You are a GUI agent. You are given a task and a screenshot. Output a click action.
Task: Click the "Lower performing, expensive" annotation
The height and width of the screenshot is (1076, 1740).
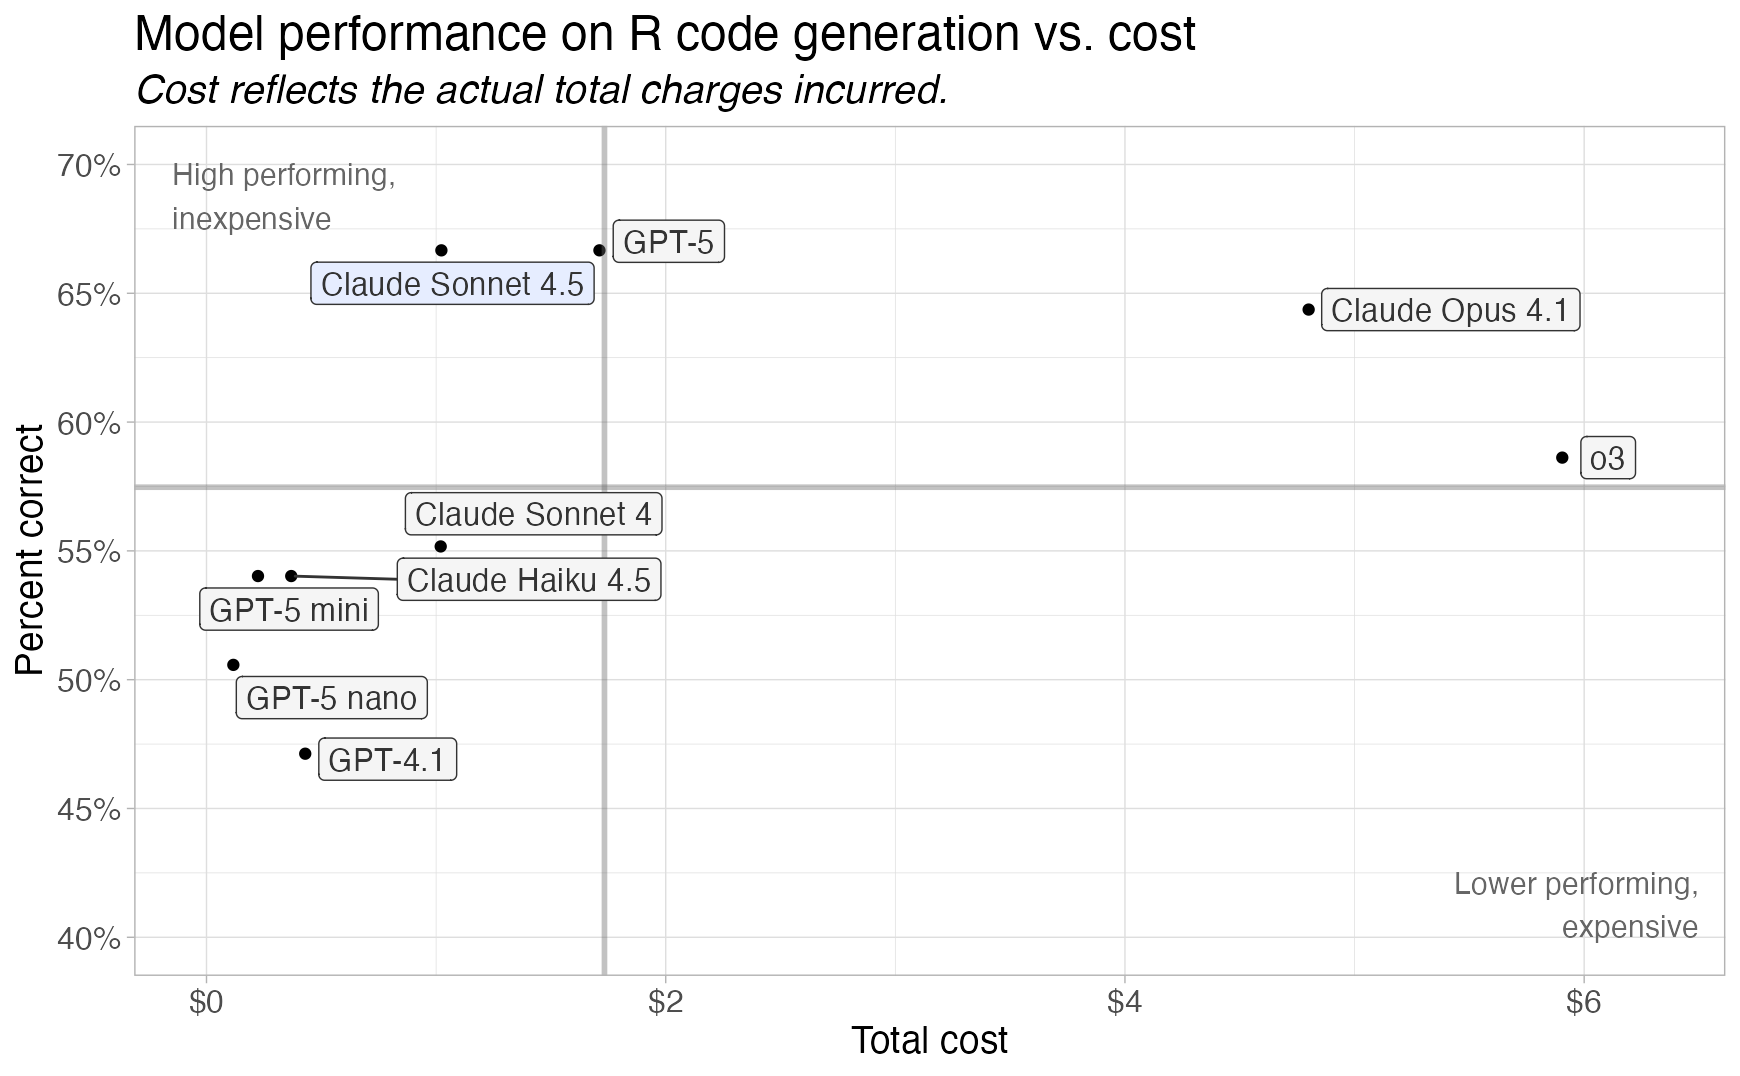tap(1576, 905)
